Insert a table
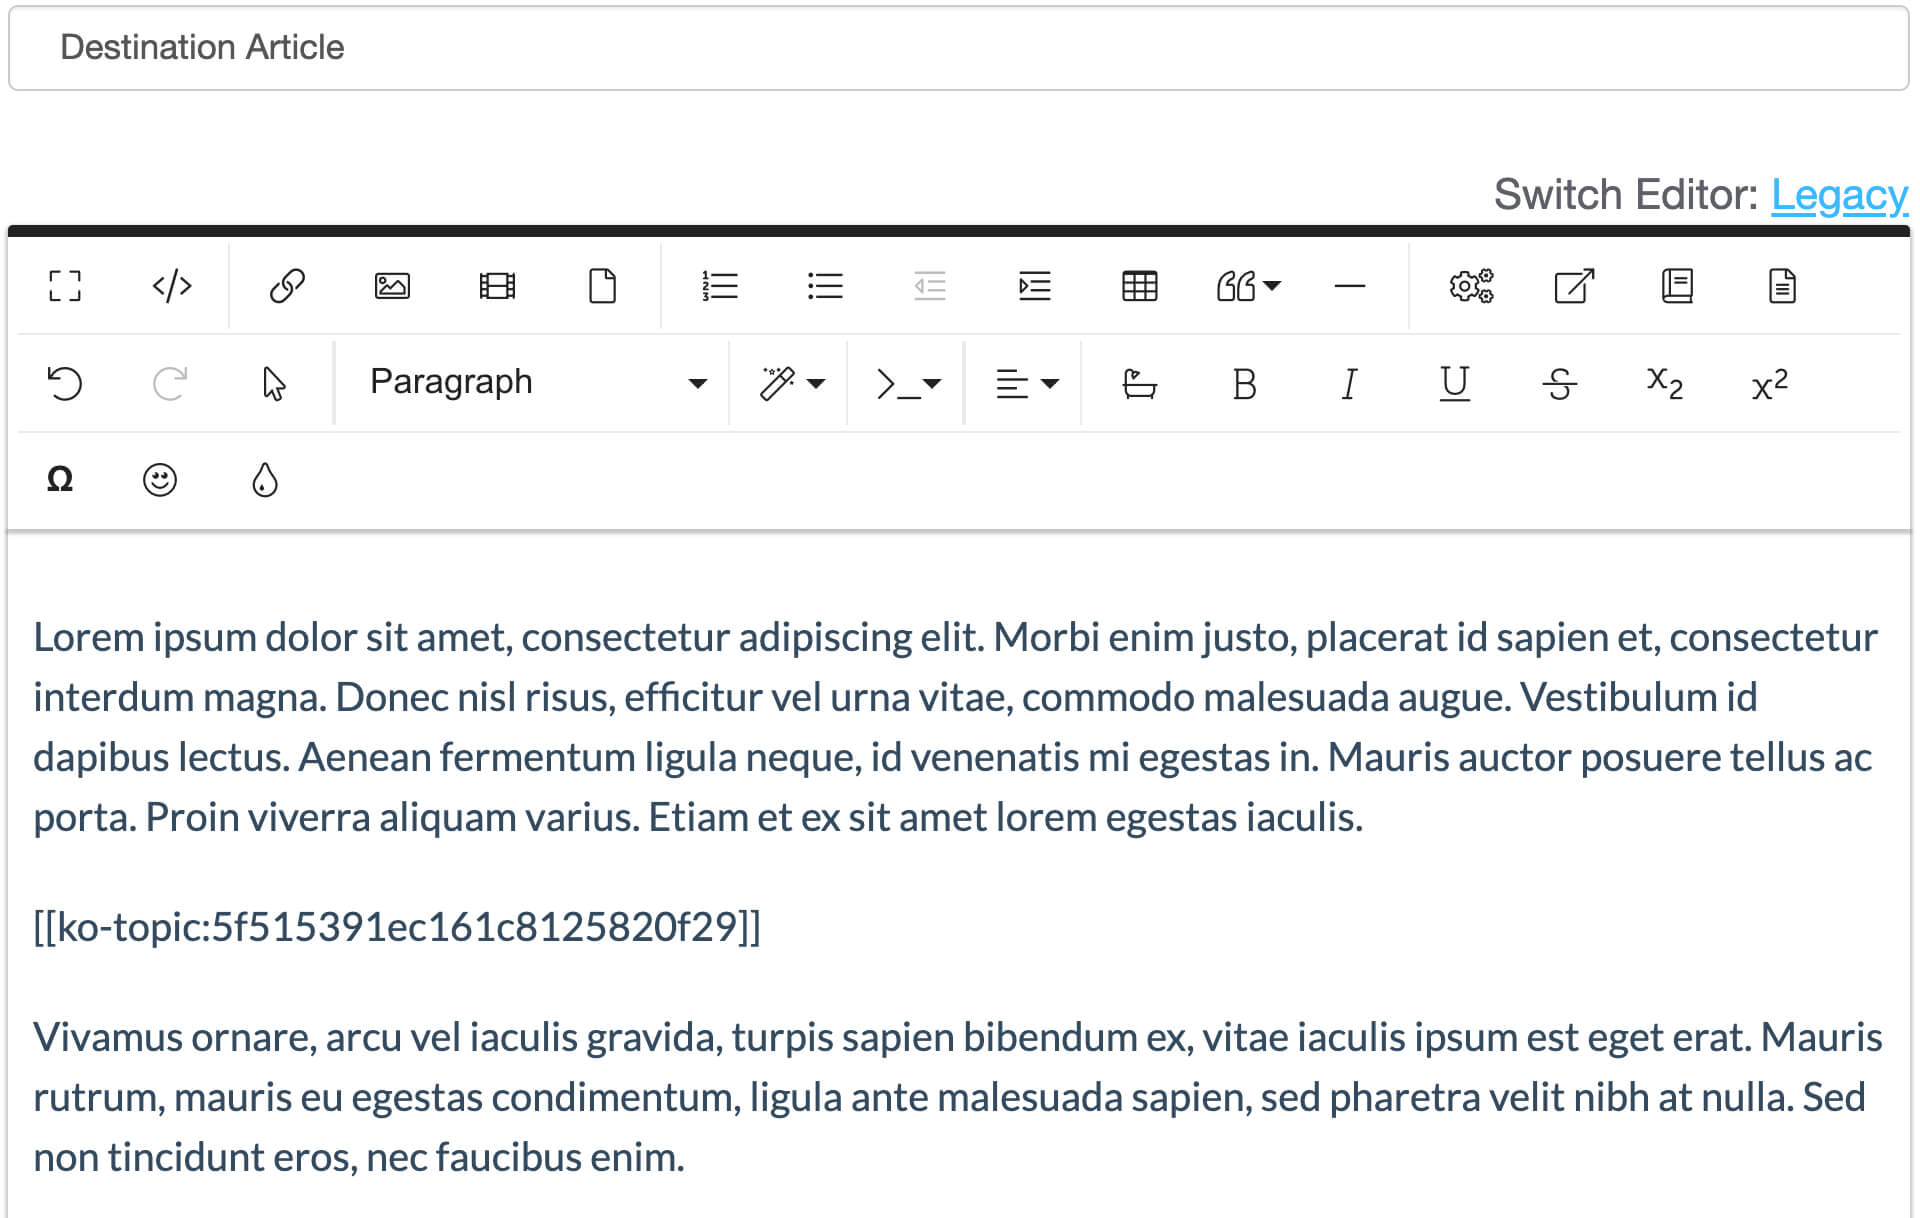The image size is (1920, 1218). tap(1140, 287)
